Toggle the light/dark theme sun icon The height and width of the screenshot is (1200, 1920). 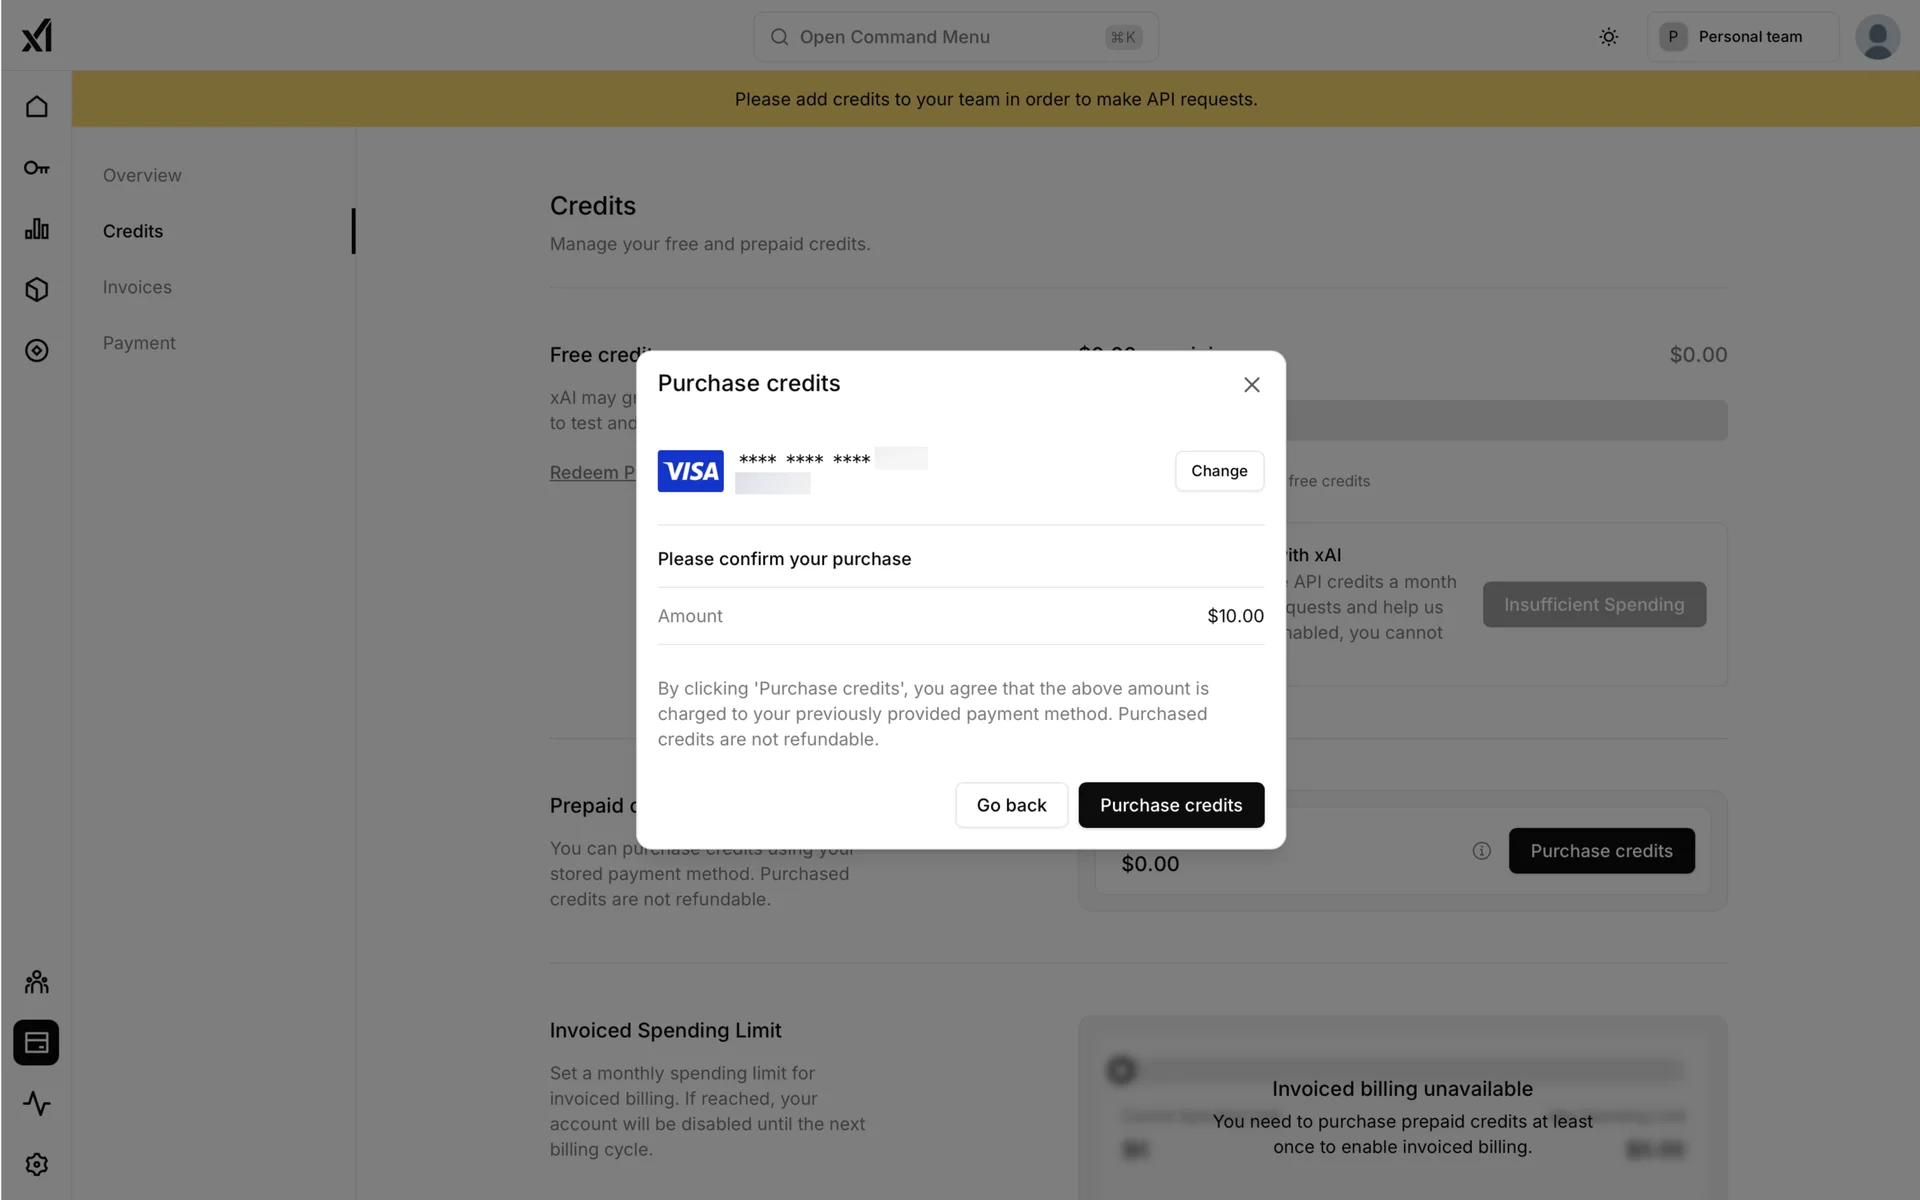click(1608, 37)
